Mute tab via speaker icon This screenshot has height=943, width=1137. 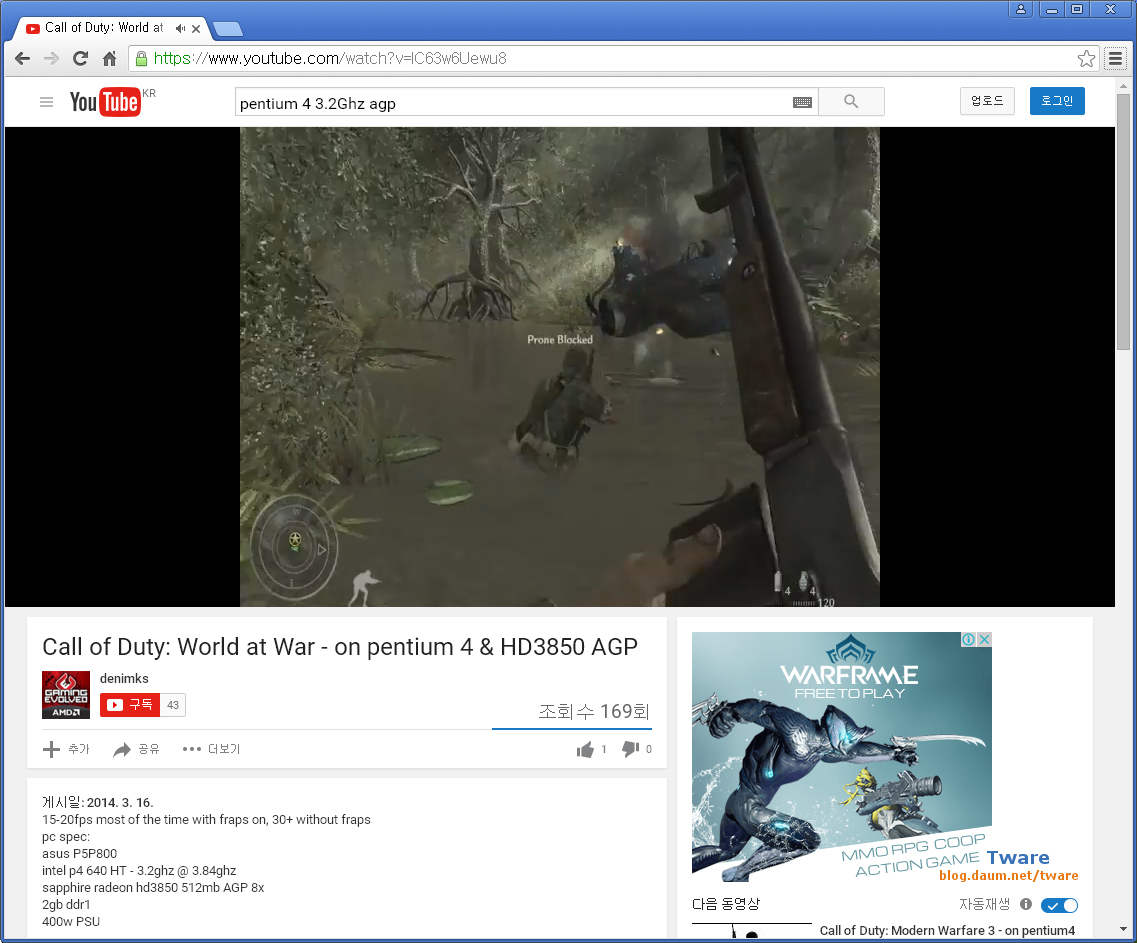pos(180,28)
